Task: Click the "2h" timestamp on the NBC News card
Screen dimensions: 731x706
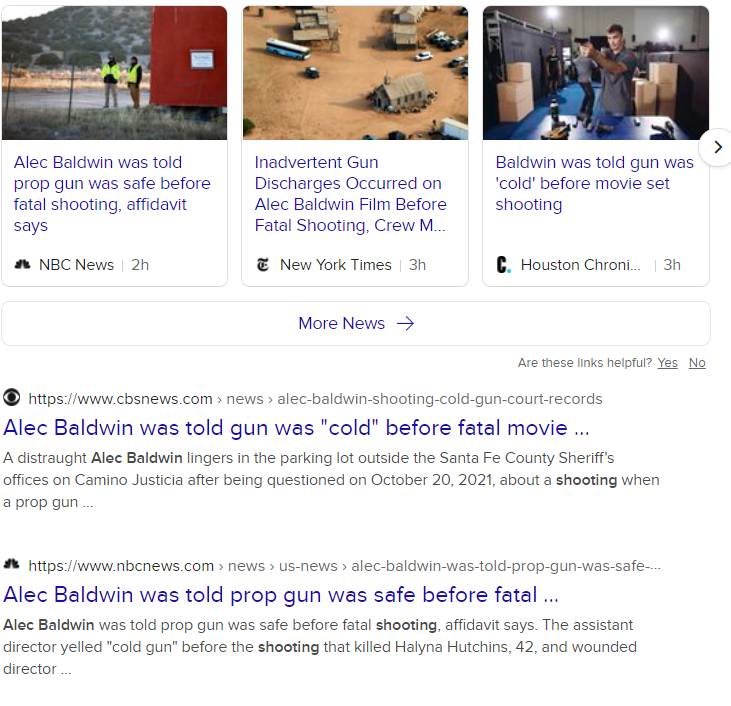Action: (140, 264)
